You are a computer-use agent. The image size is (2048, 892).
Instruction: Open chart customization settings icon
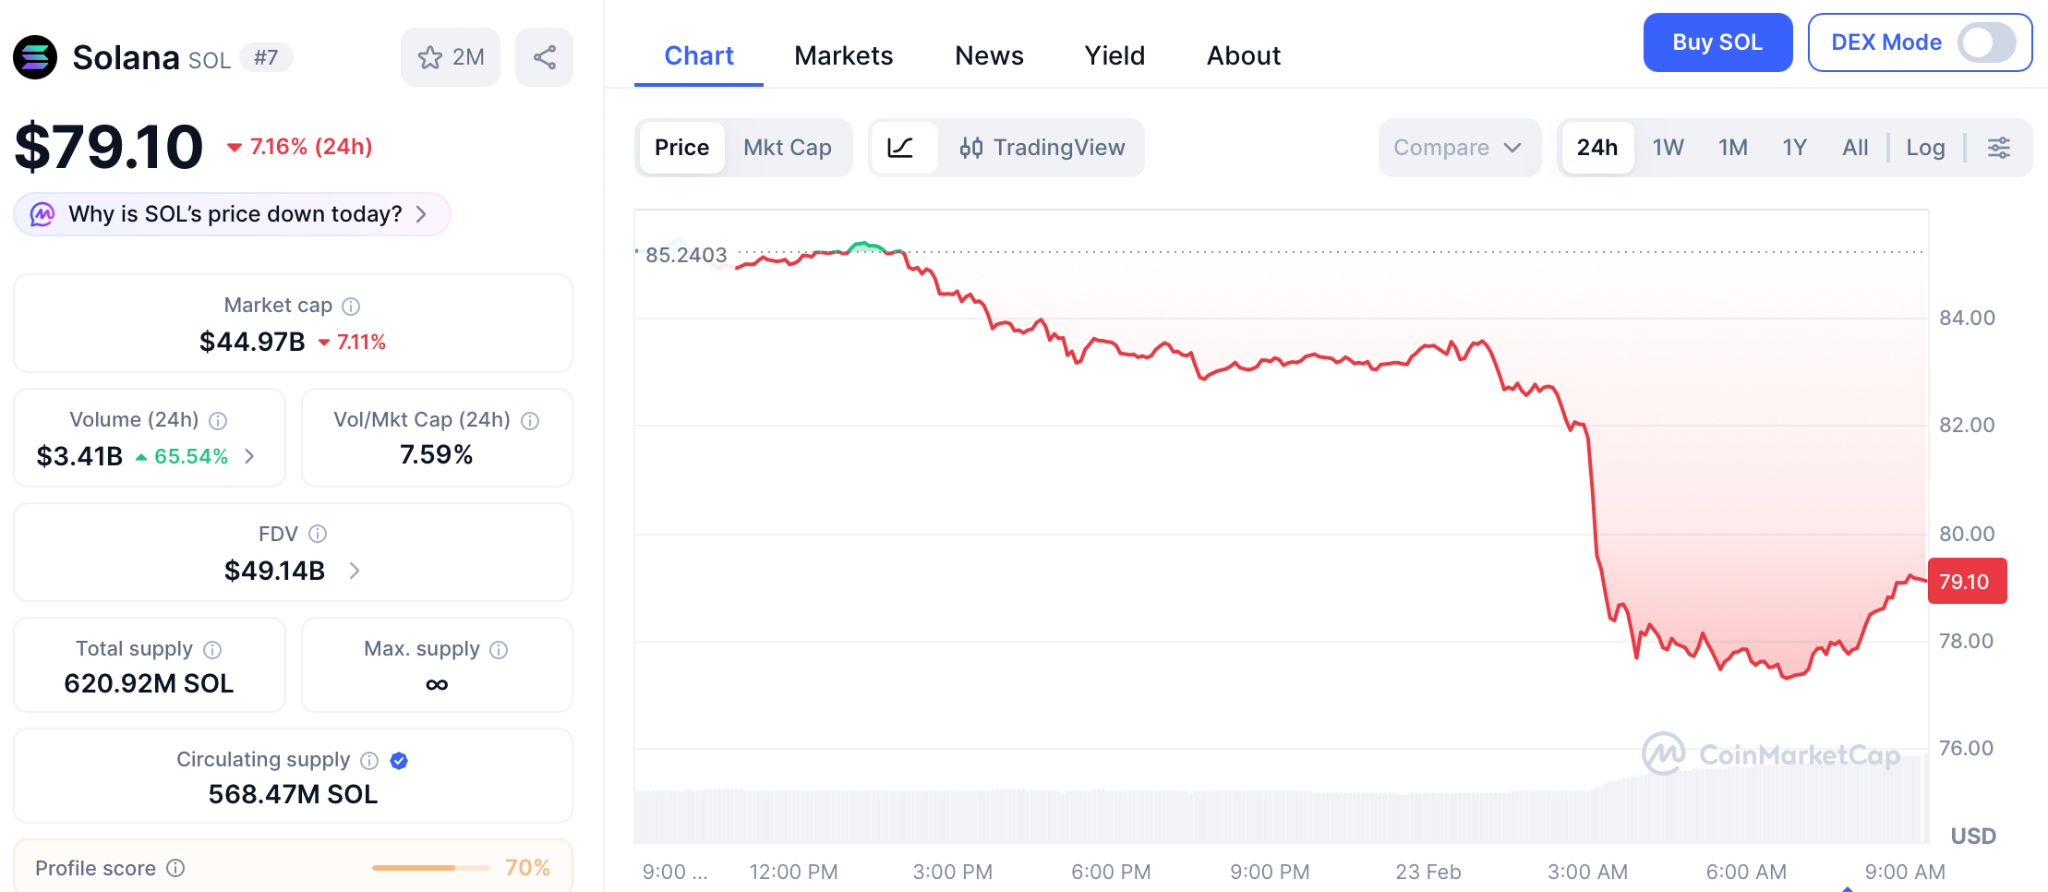click(x=2000, y=147)
